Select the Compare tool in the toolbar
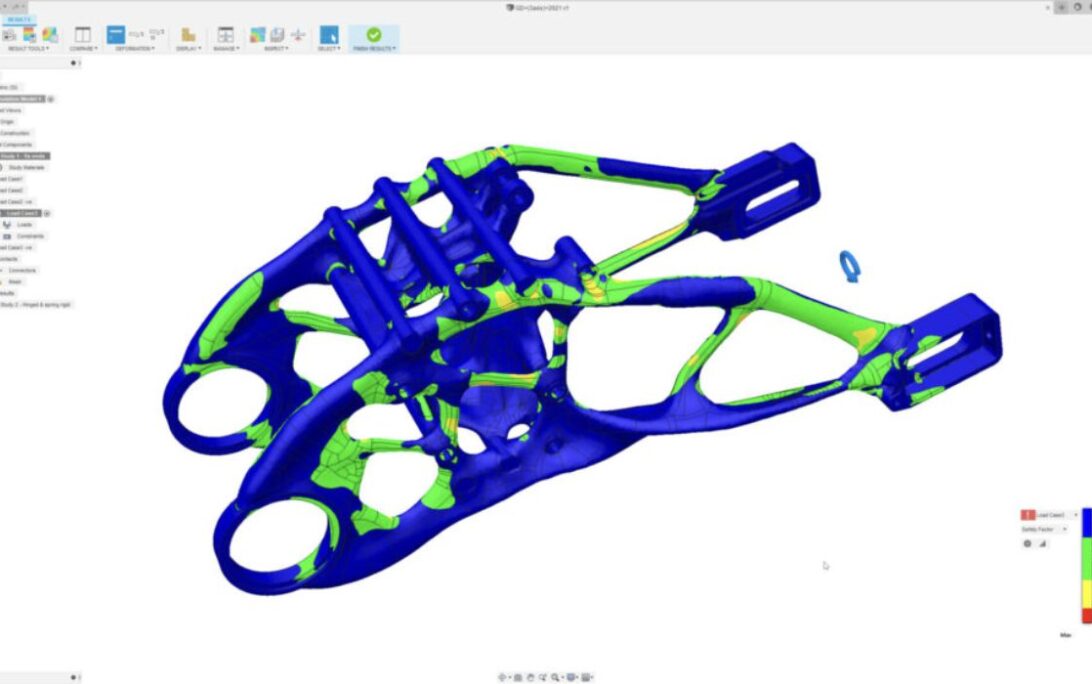Image resolution: width=1092 pixels, height=684 pixels. click(x=83, y=33)
